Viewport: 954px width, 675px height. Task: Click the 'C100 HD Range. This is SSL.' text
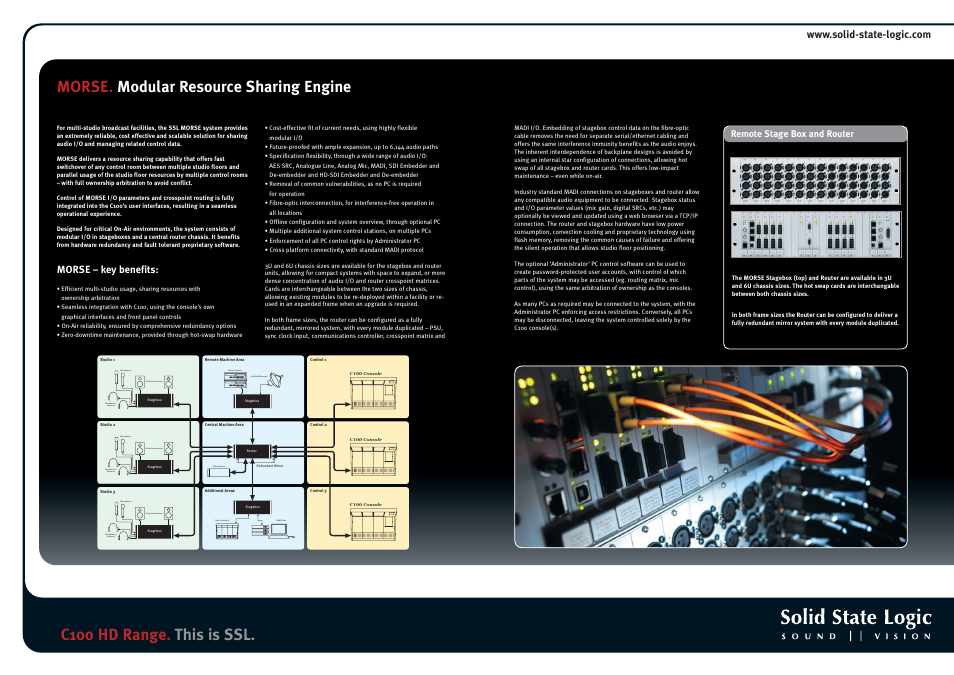158,634
